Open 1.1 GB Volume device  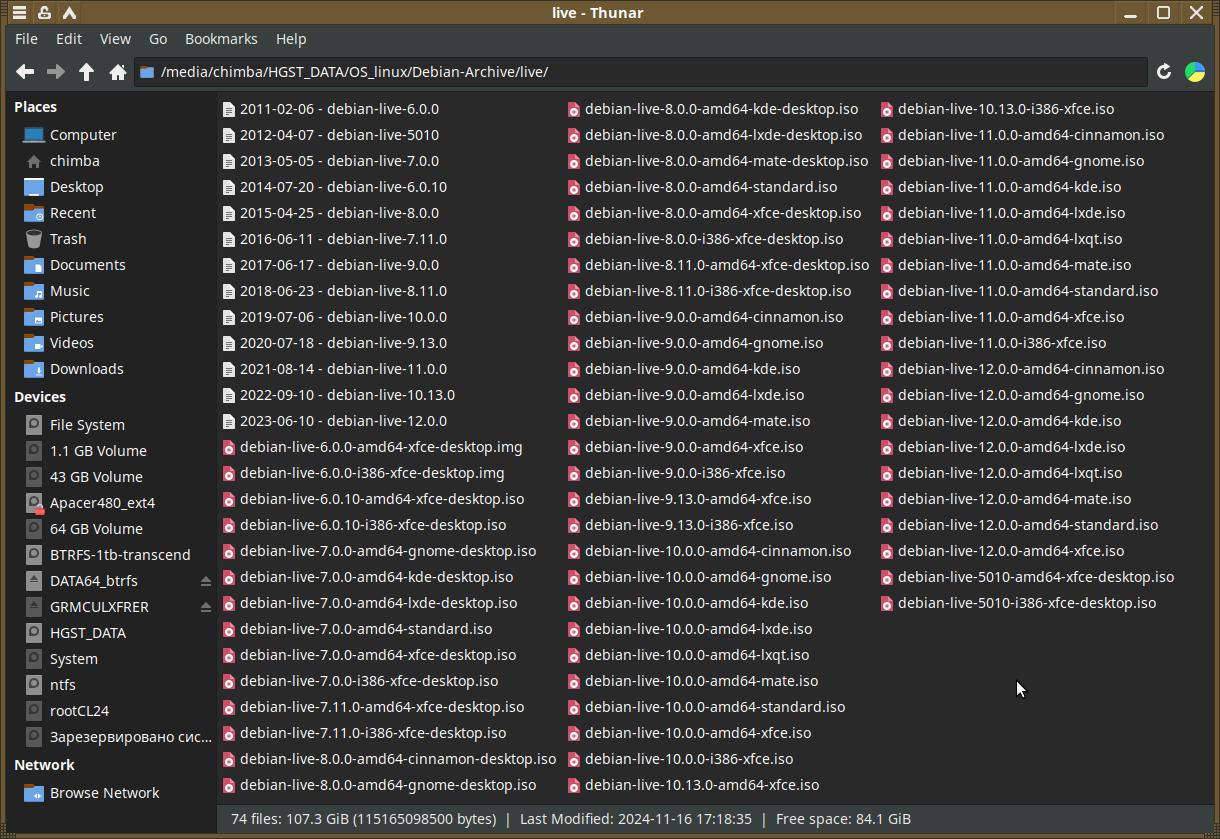tap(86, 451)
